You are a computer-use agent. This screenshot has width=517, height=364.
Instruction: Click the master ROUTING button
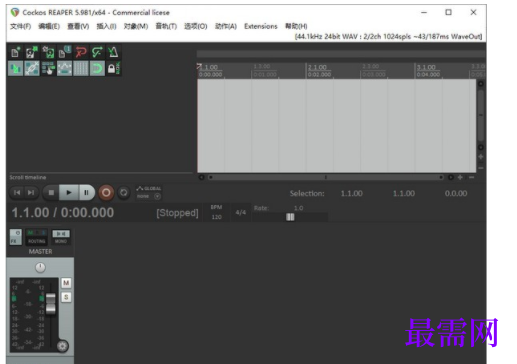pyautogui.click(x=37, y=237)
